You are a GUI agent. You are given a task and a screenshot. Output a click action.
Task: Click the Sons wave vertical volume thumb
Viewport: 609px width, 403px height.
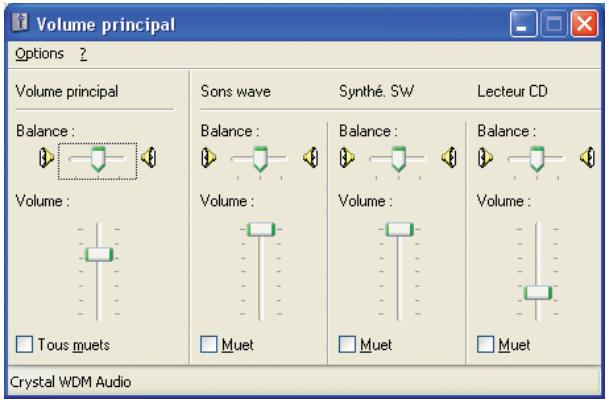[261, 229]
